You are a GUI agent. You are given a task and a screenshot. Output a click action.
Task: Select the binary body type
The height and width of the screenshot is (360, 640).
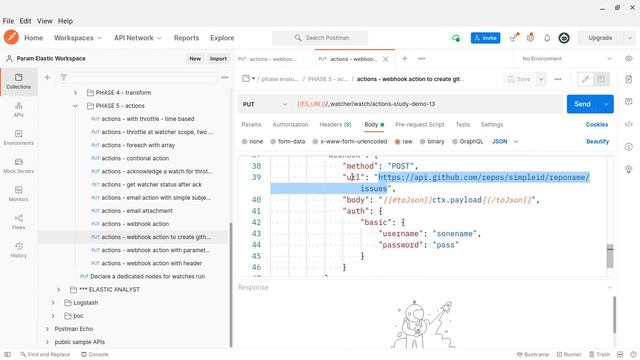pos(432,142)
